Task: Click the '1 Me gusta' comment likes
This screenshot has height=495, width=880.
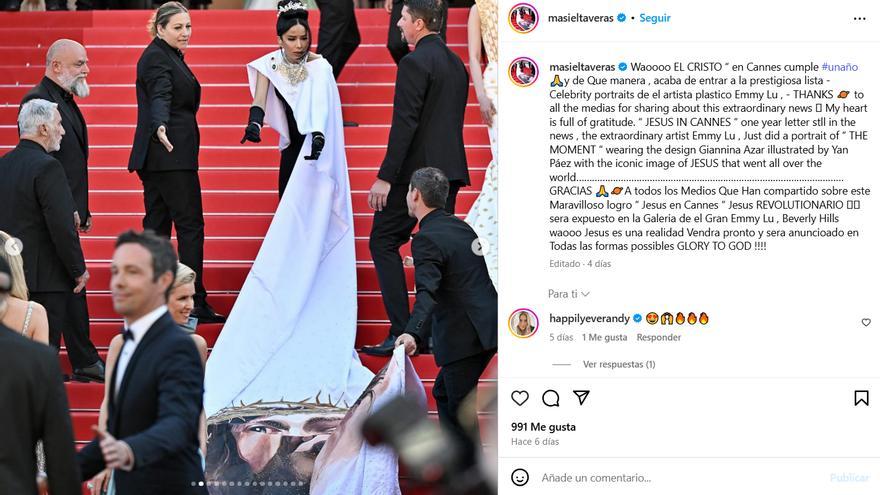Action: (x=604, y=337)
